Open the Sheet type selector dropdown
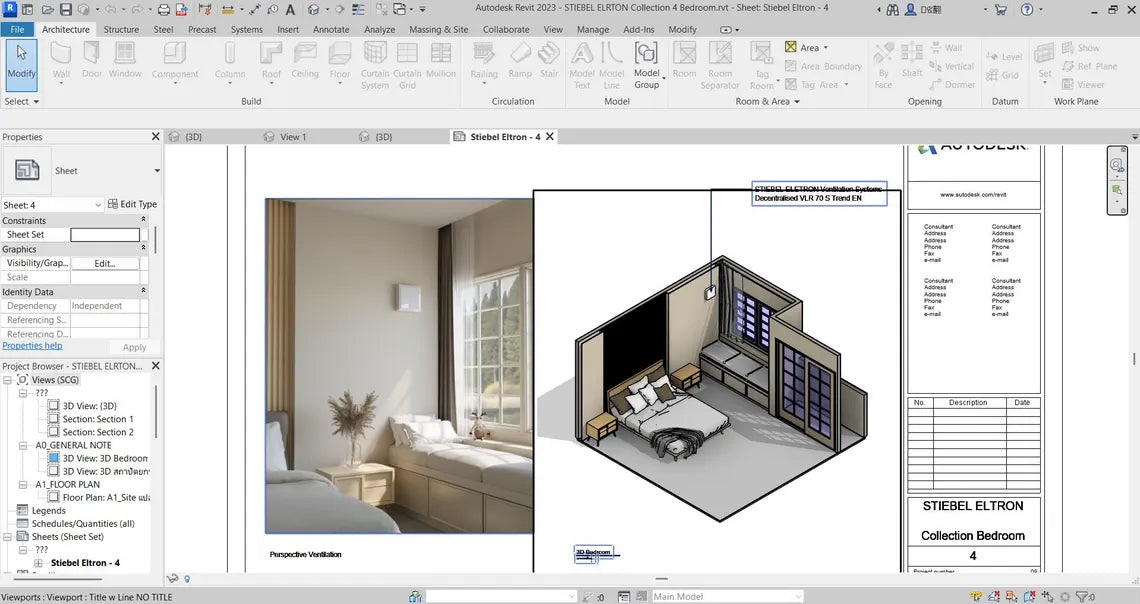This screenshot has height=604, width=1140. pos(157,171)
